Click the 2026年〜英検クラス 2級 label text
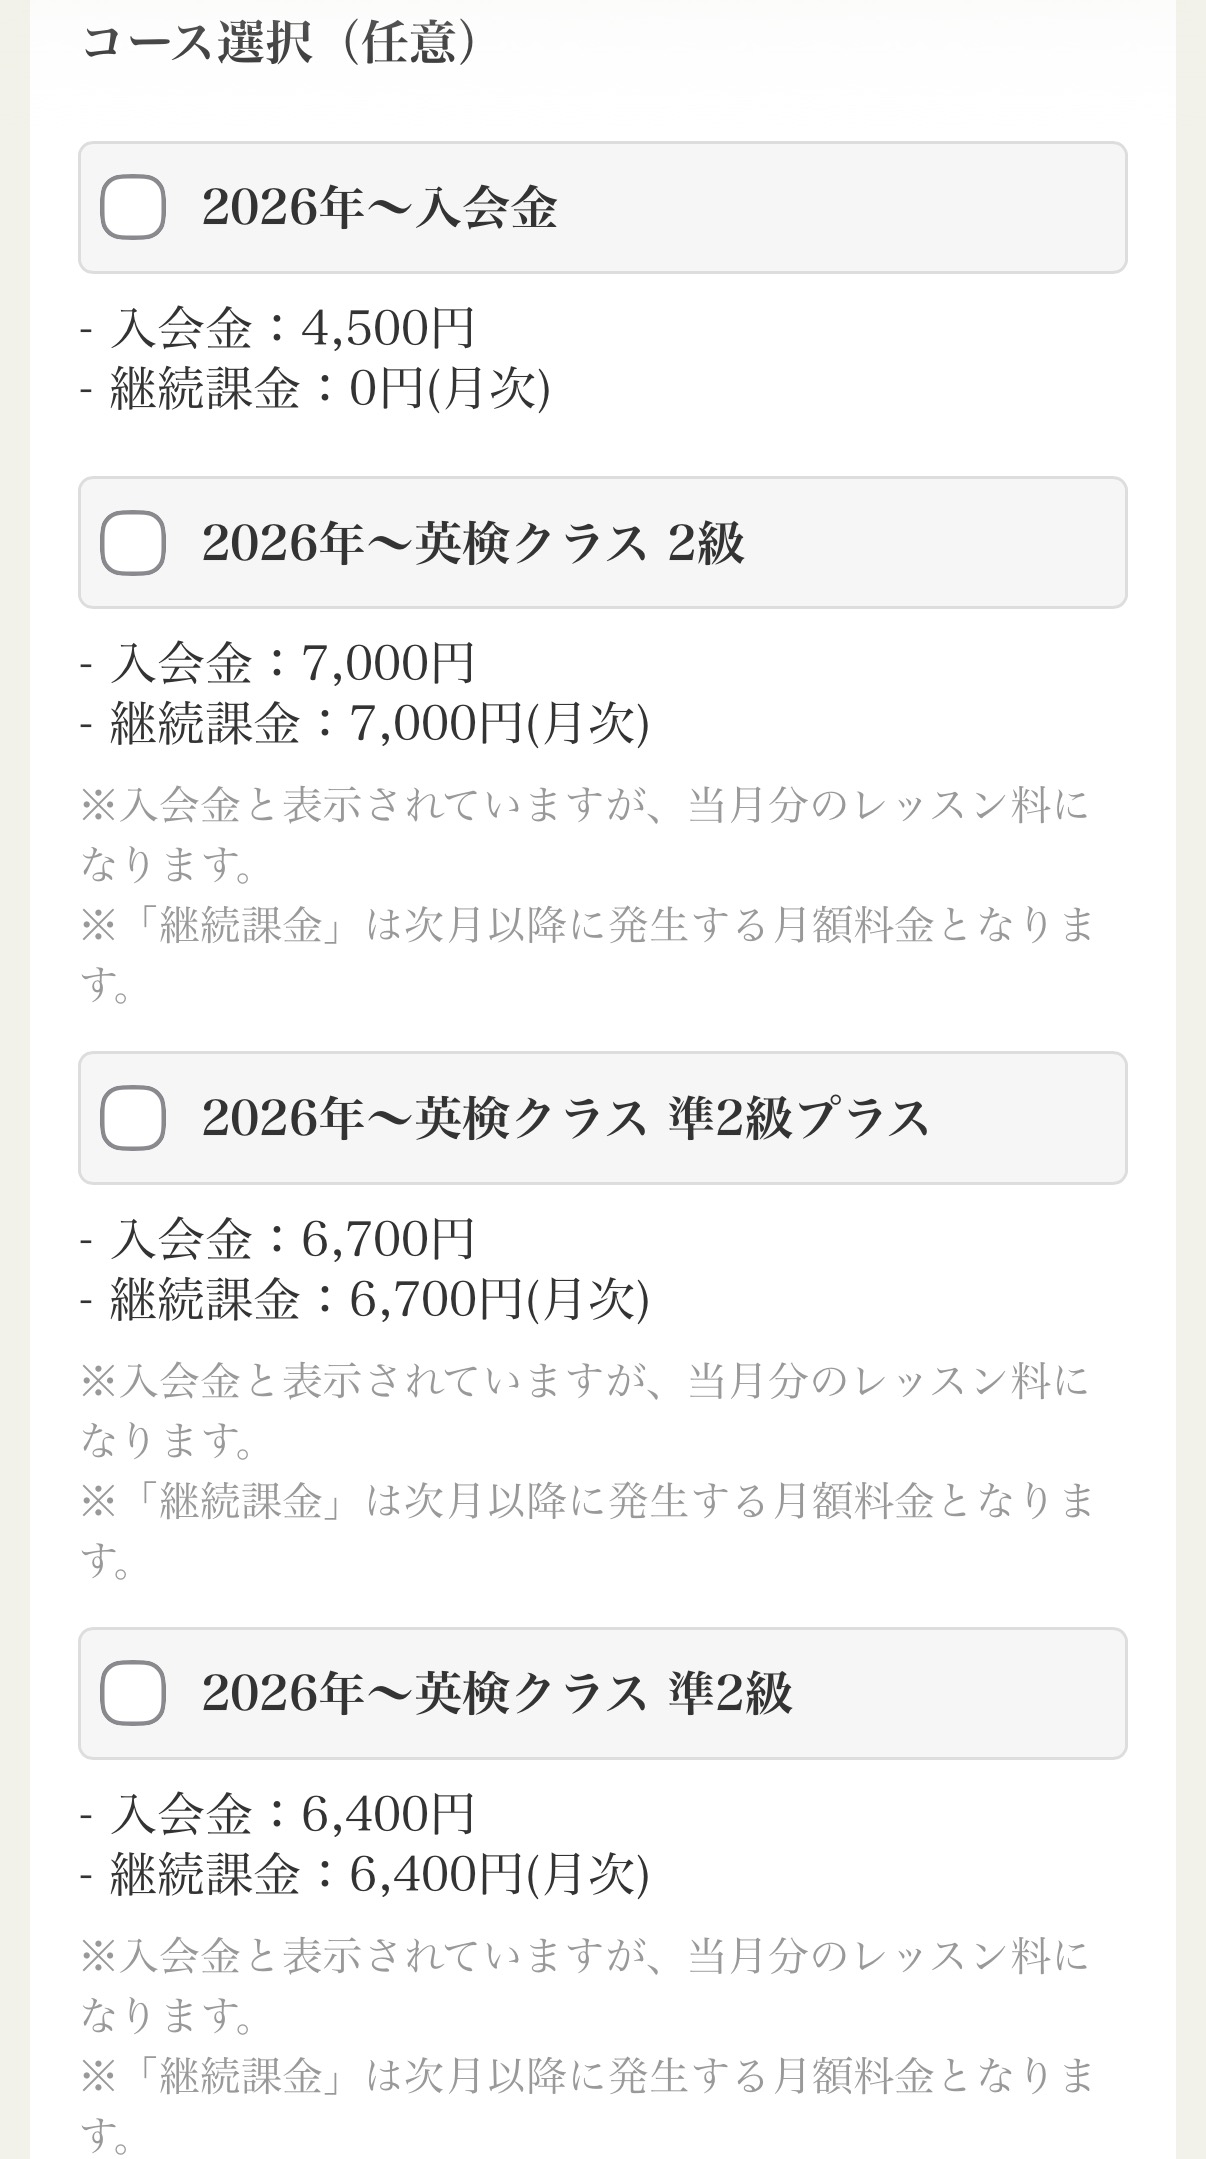 pyautogui.click(x=473, y=543)
